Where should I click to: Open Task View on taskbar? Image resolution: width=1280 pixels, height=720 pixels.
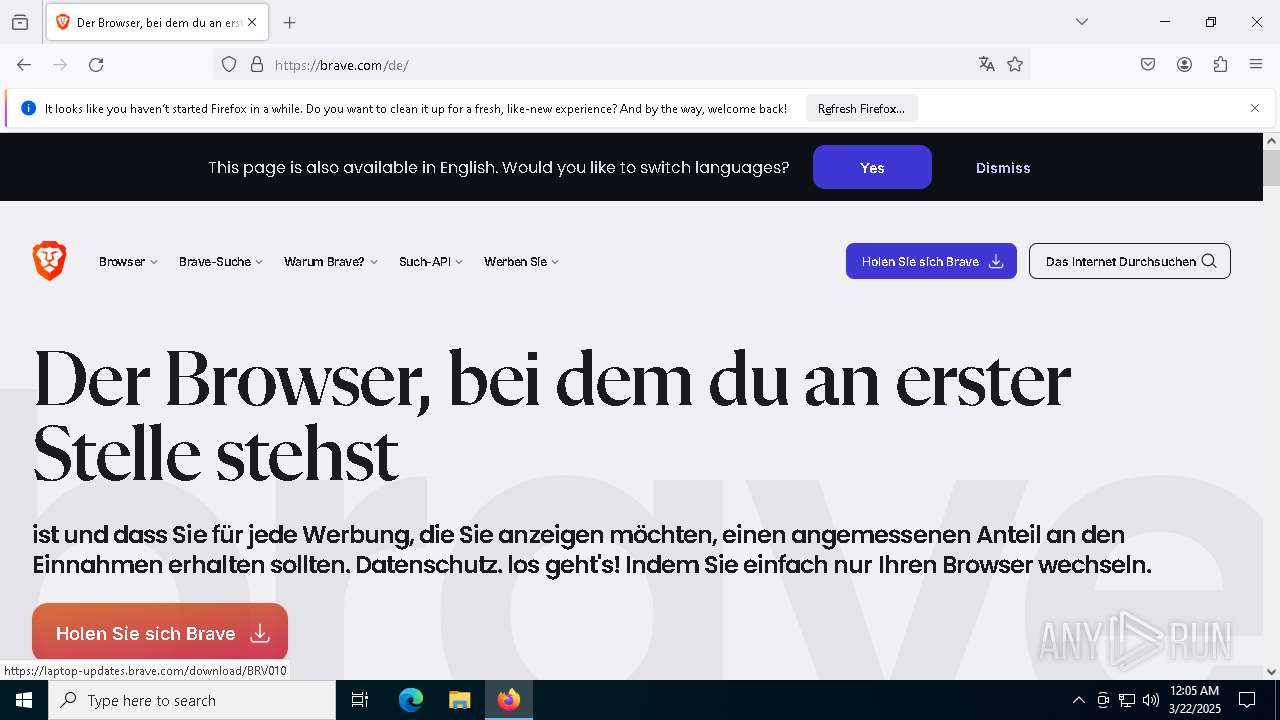(x=360, y=700)
